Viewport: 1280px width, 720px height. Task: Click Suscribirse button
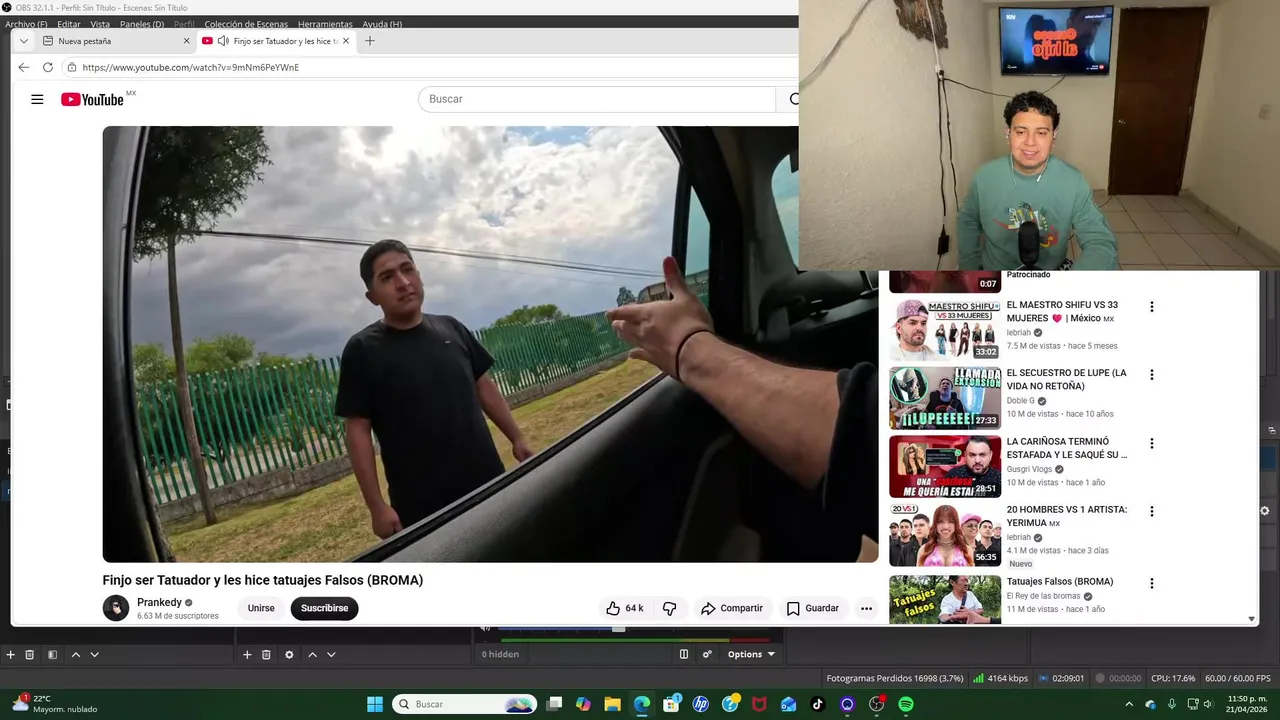click(324, 608)
